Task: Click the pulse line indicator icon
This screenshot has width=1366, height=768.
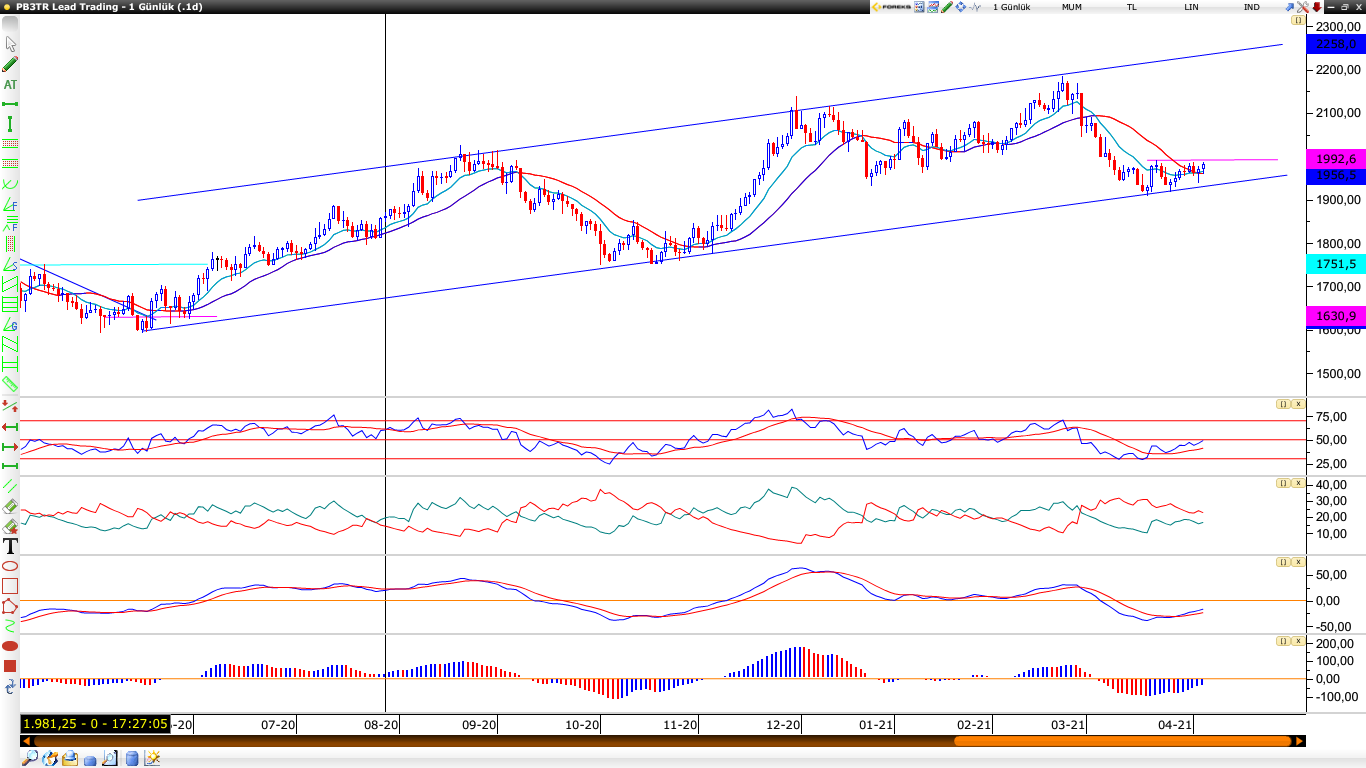Action: (975, 7)
